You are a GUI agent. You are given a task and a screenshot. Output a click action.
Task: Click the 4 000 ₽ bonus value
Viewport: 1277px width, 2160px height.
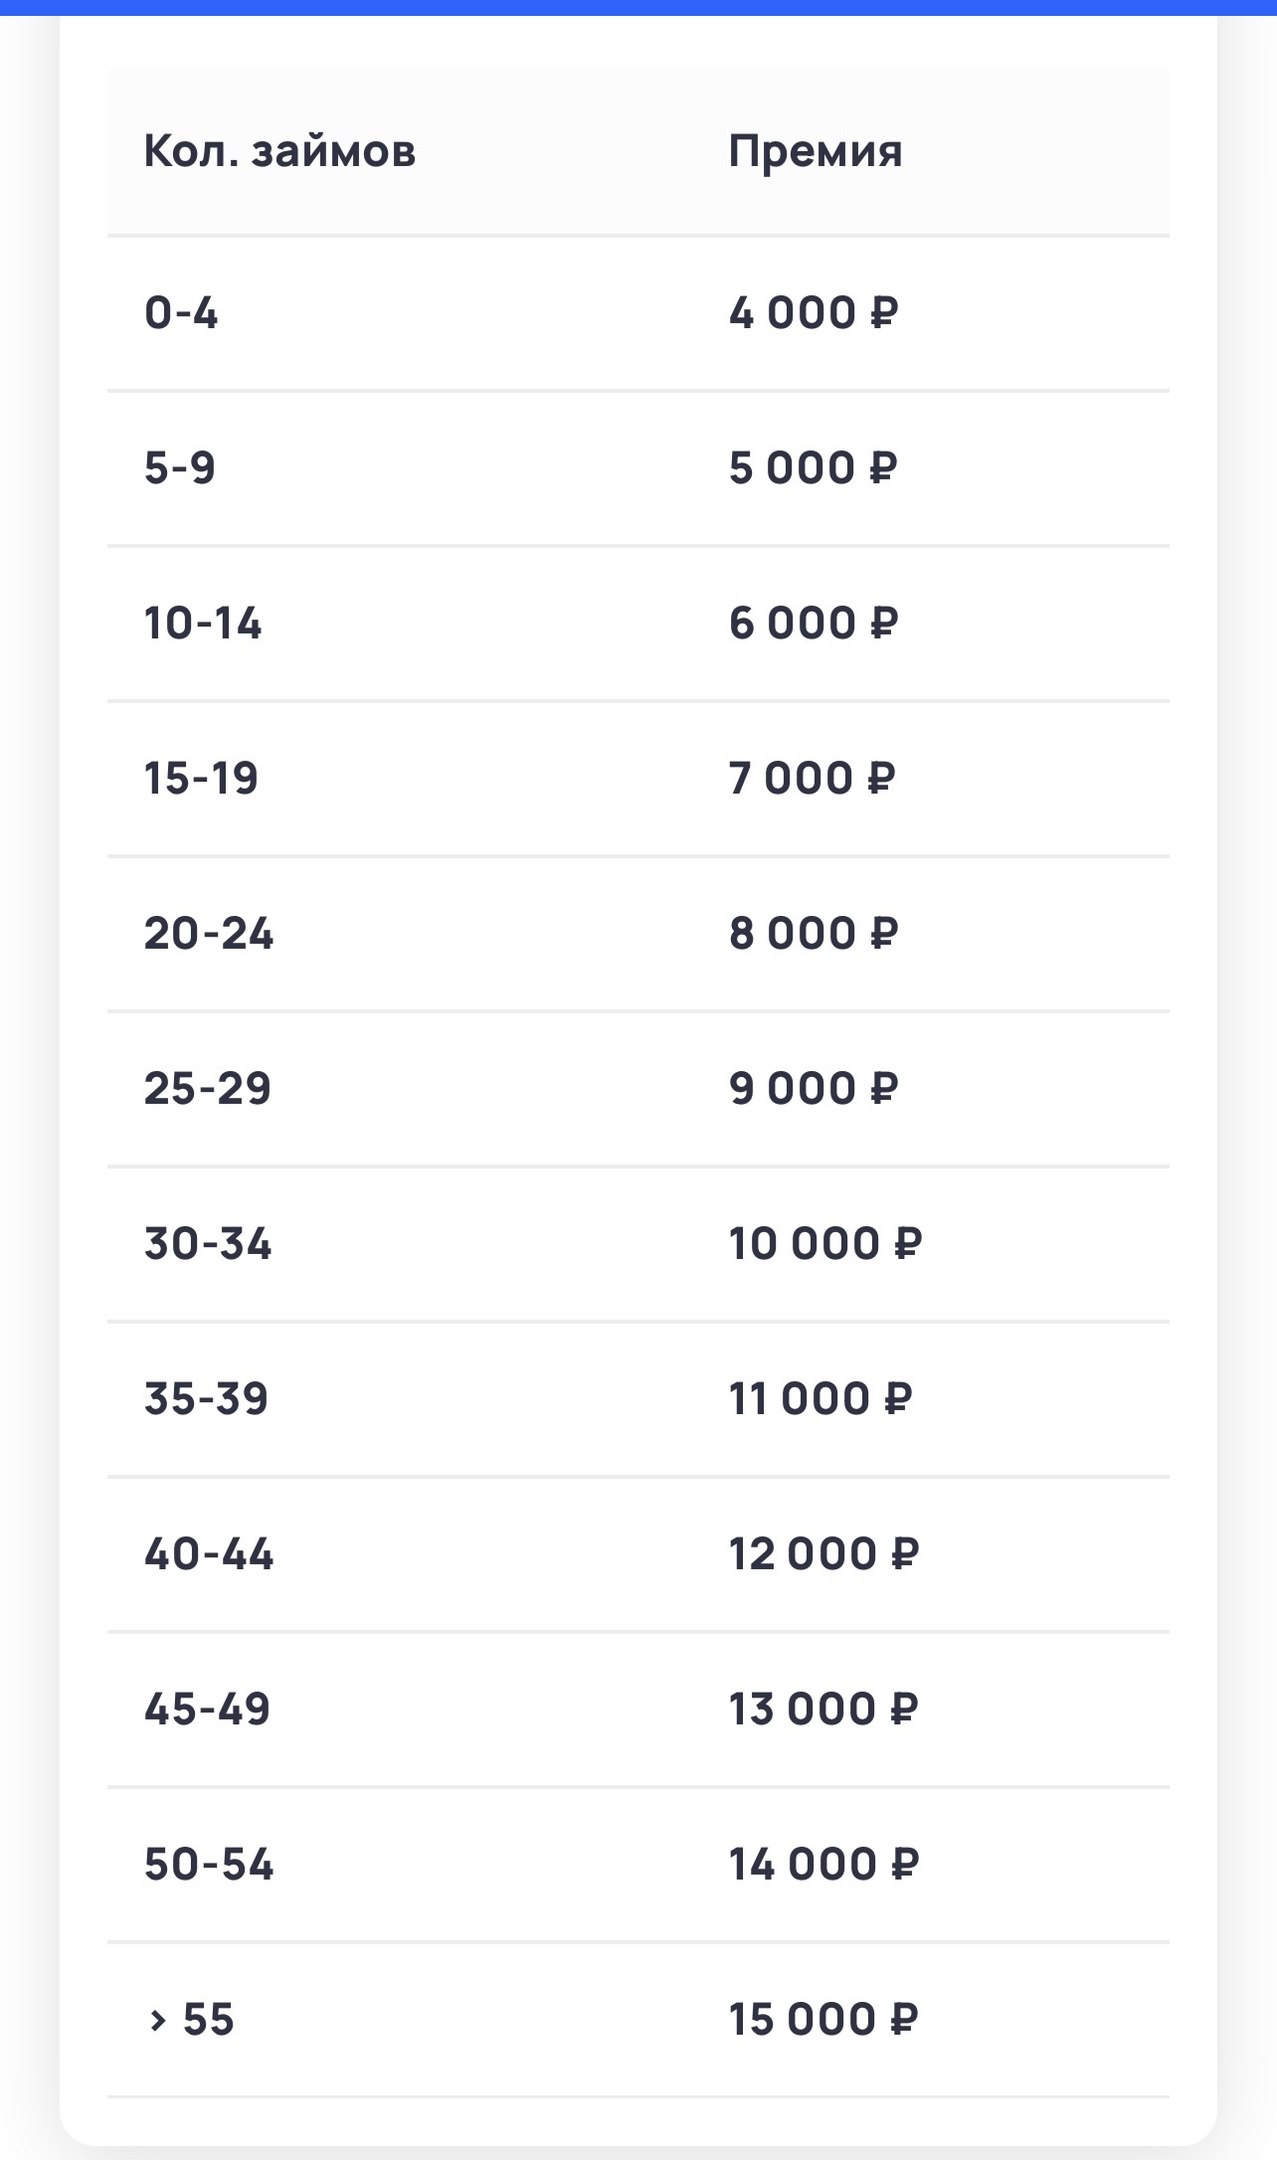click(813, 313)
